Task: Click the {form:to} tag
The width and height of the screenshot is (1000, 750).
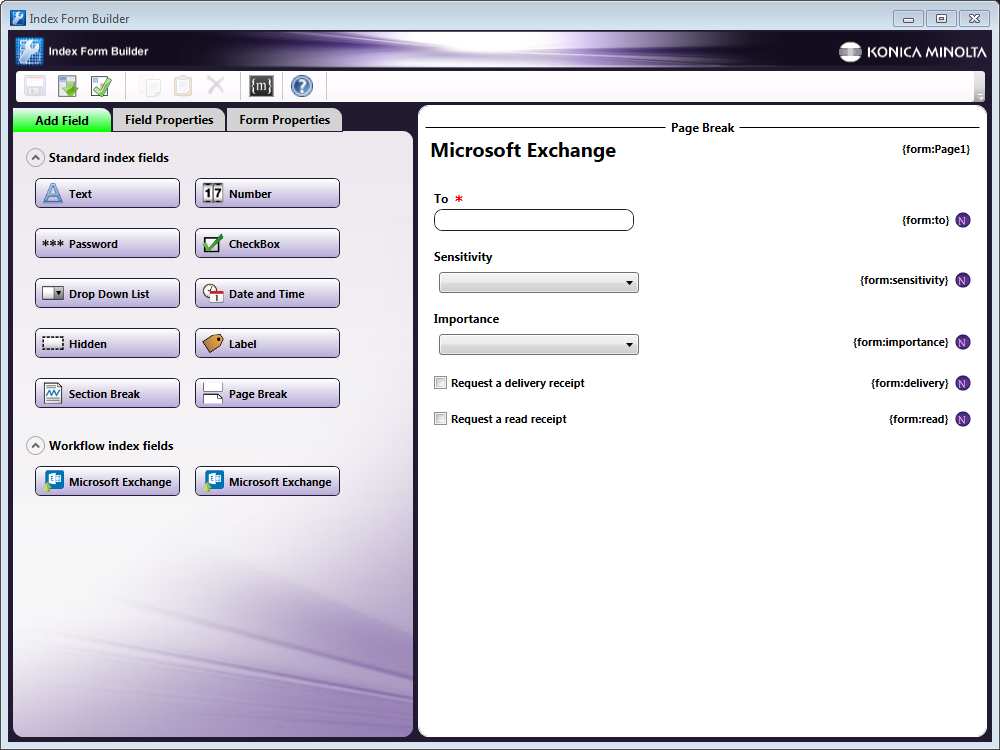Action: coord(925,220)
